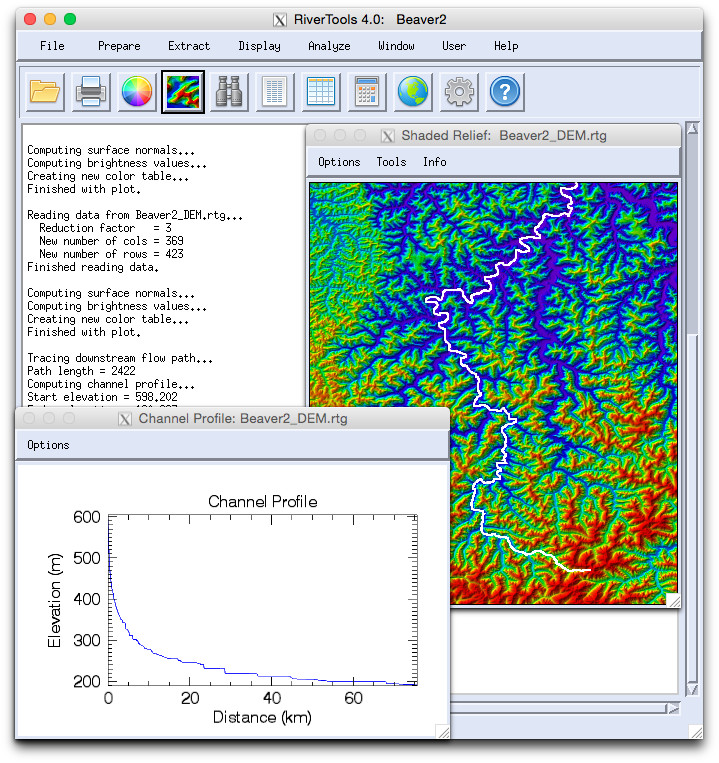
Task: Open Tools menu in Shaded Relief window
Action: click(x=391, y=162)
